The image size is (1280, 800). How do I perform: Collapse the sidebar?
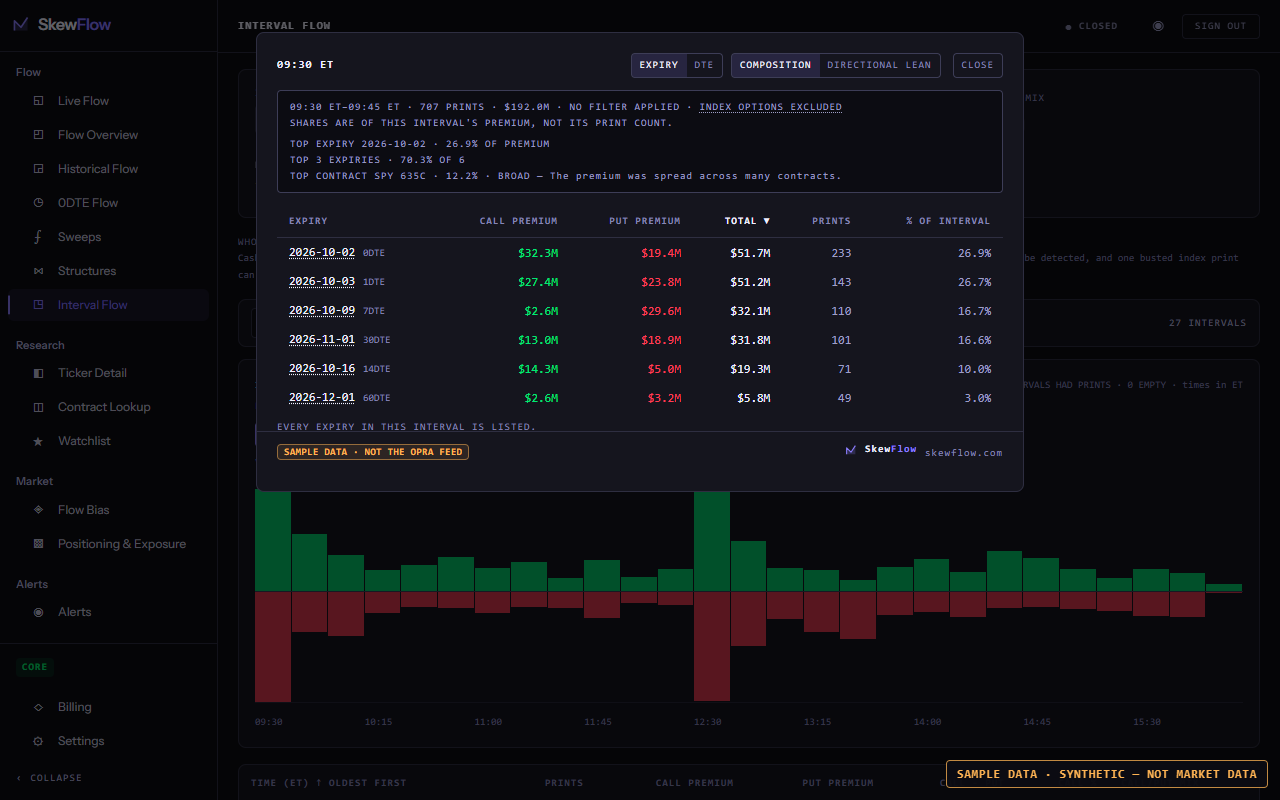click(x=50, y=778)
